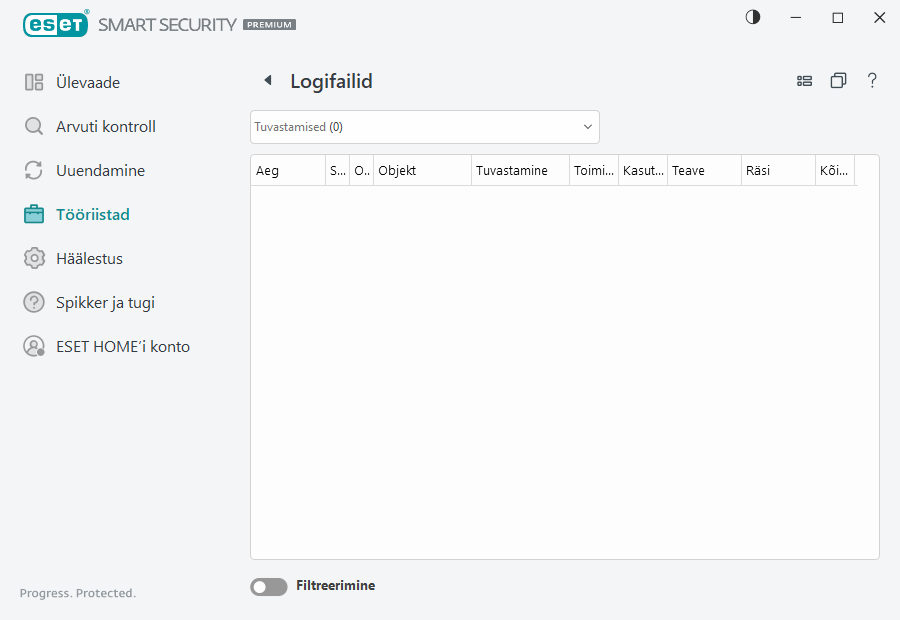The image size is (900, 620).
Task: Open help with the question mark button
Action: pyautogui.click(x=872, y=80)
